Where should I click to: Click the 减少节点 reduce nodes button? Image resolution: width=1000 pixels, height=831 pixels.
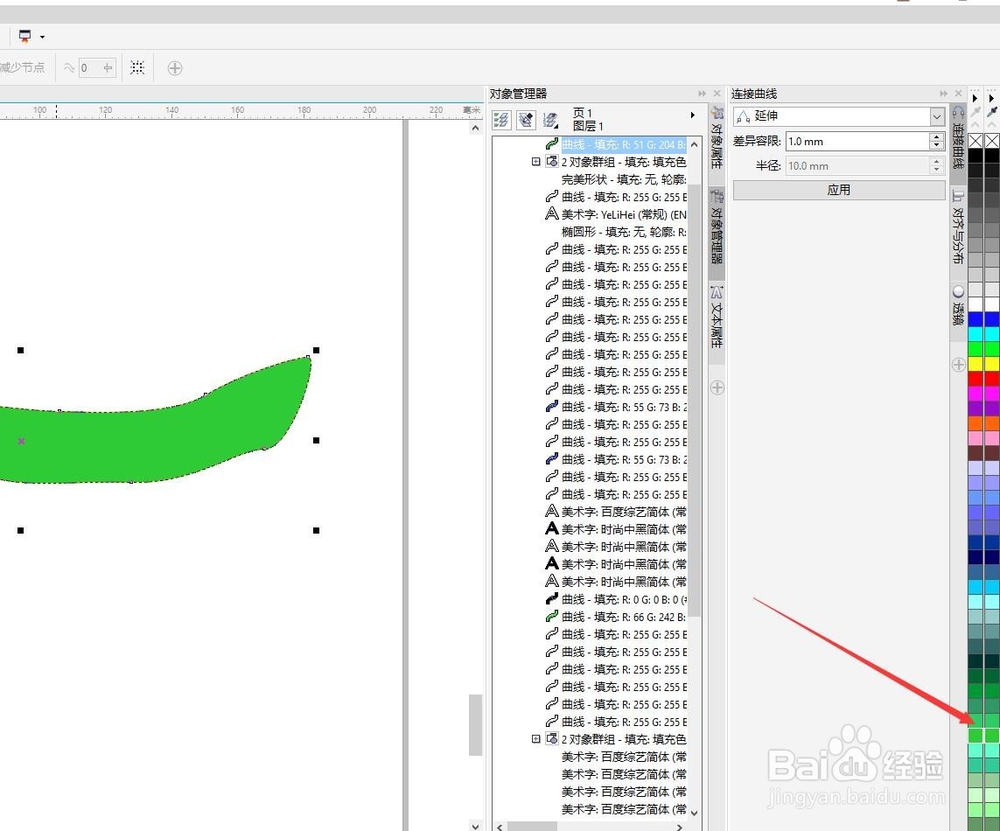22,67
